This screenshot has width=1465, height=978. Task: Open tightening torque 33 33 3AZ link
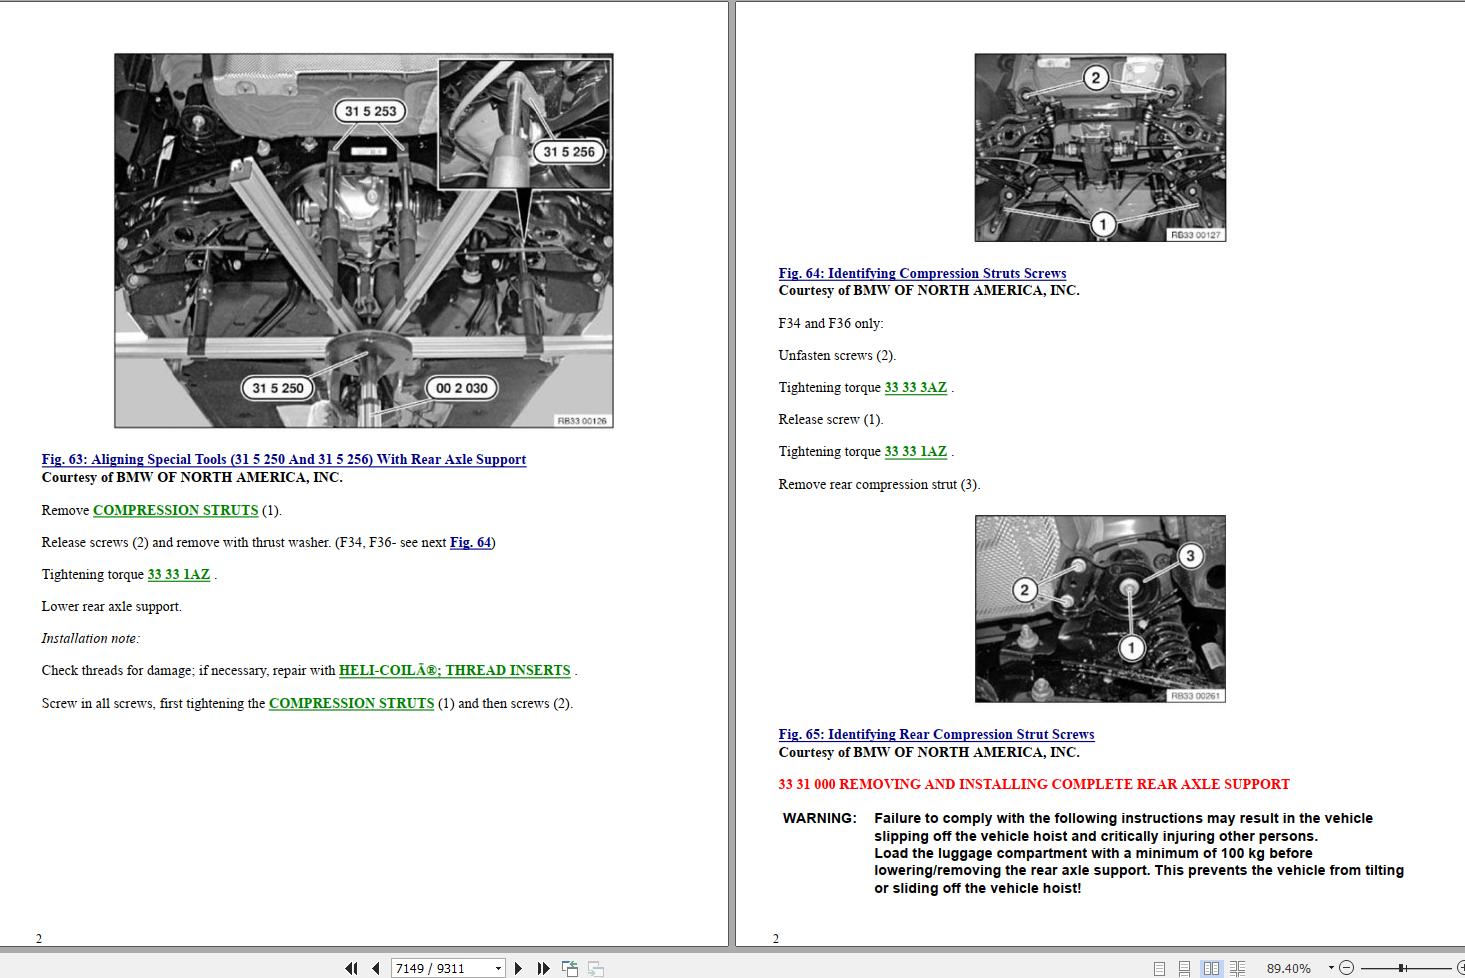pos(915,387)
